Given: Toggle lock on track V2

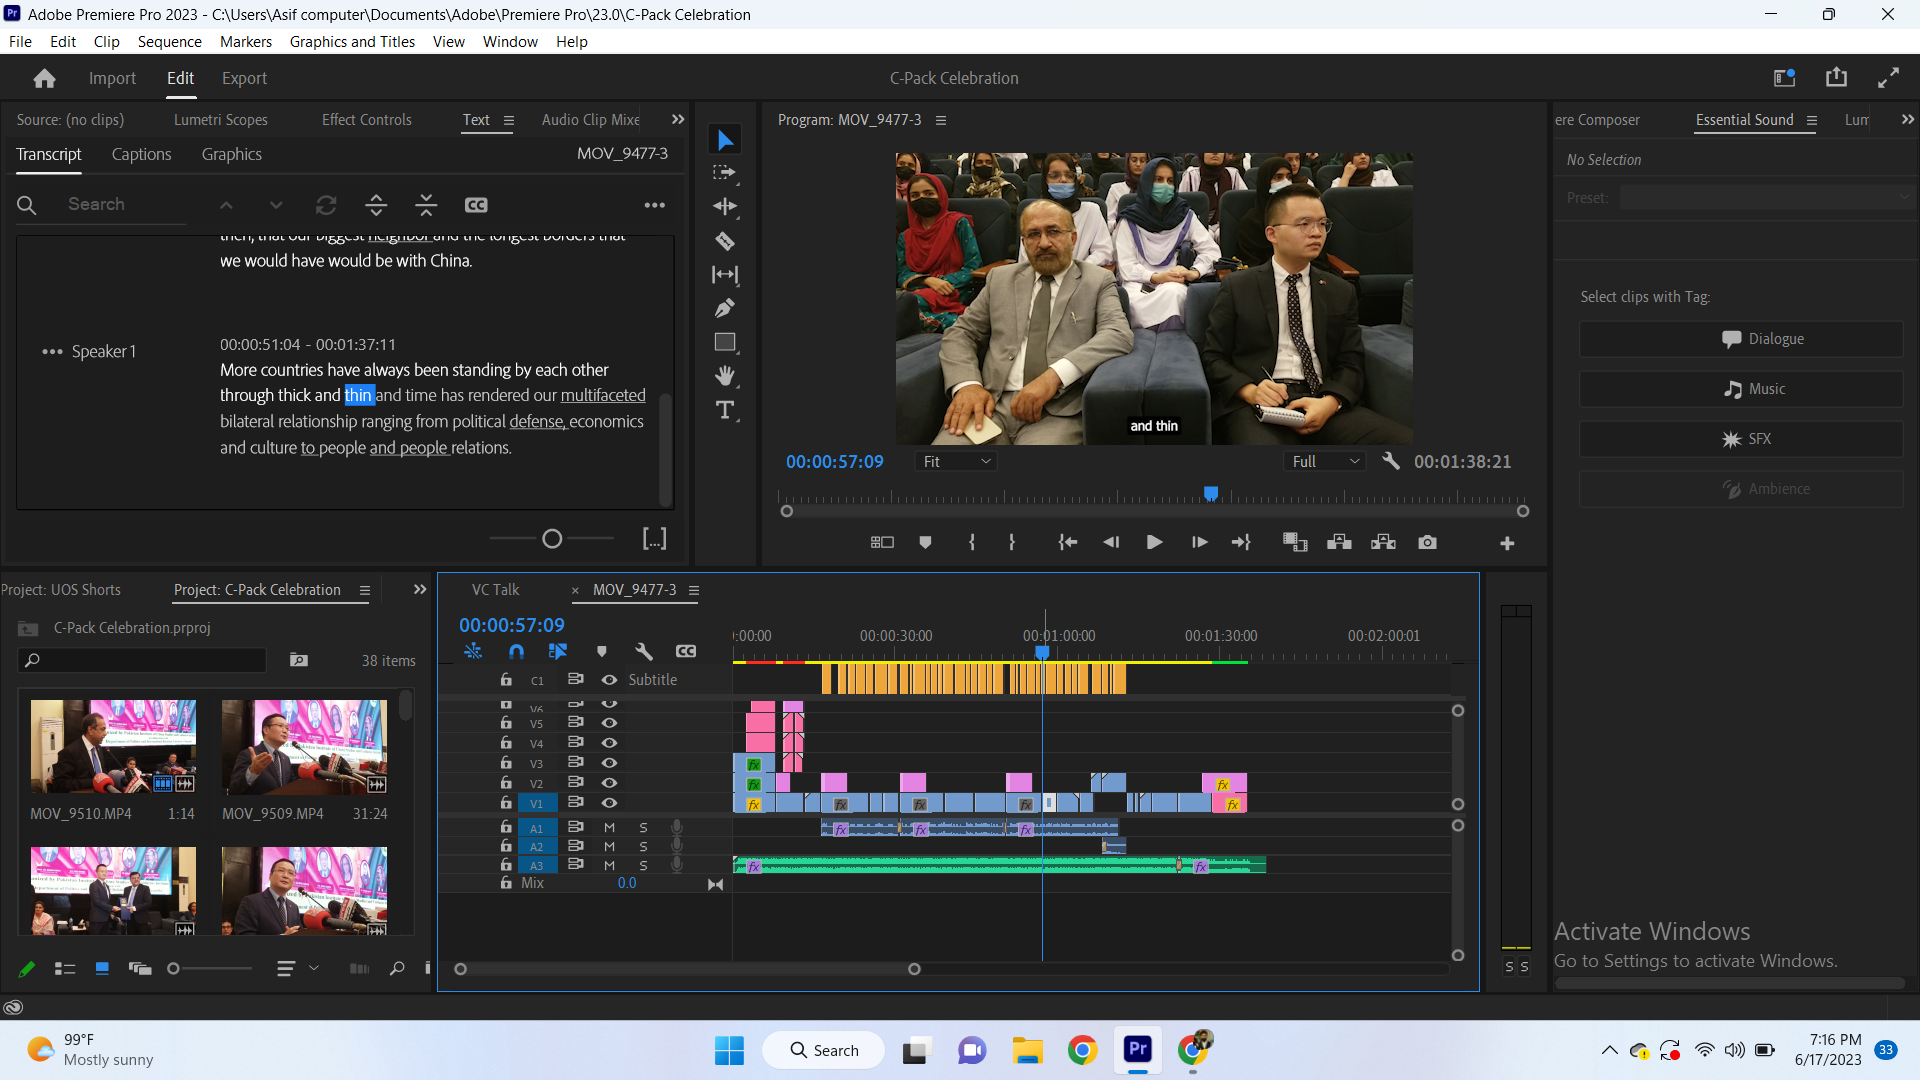Looking at the screenshot, I should pyautogui.click(x=506, y=783).
